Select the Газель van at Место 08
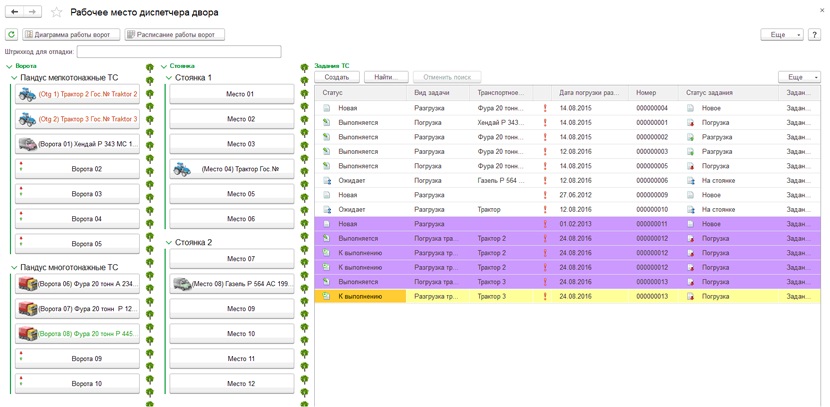830x407 pixels. click(x=182, y=284)
